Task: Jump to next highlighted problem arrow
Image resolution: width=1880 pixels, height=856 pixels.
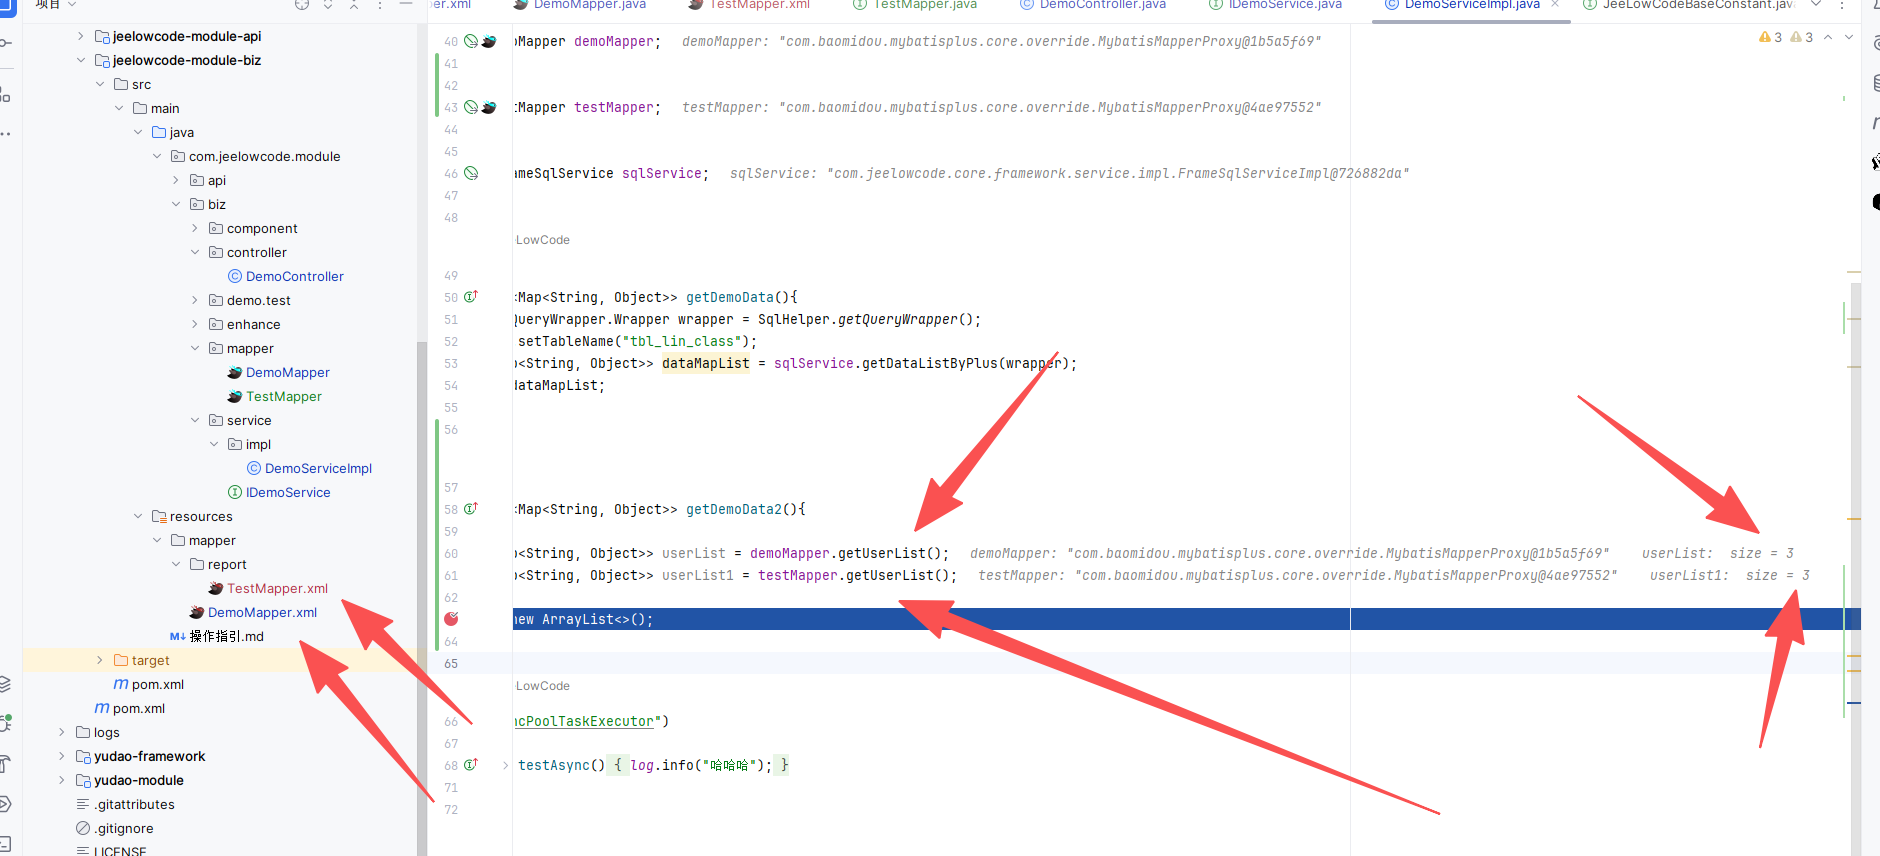Action: [1849, 37]
